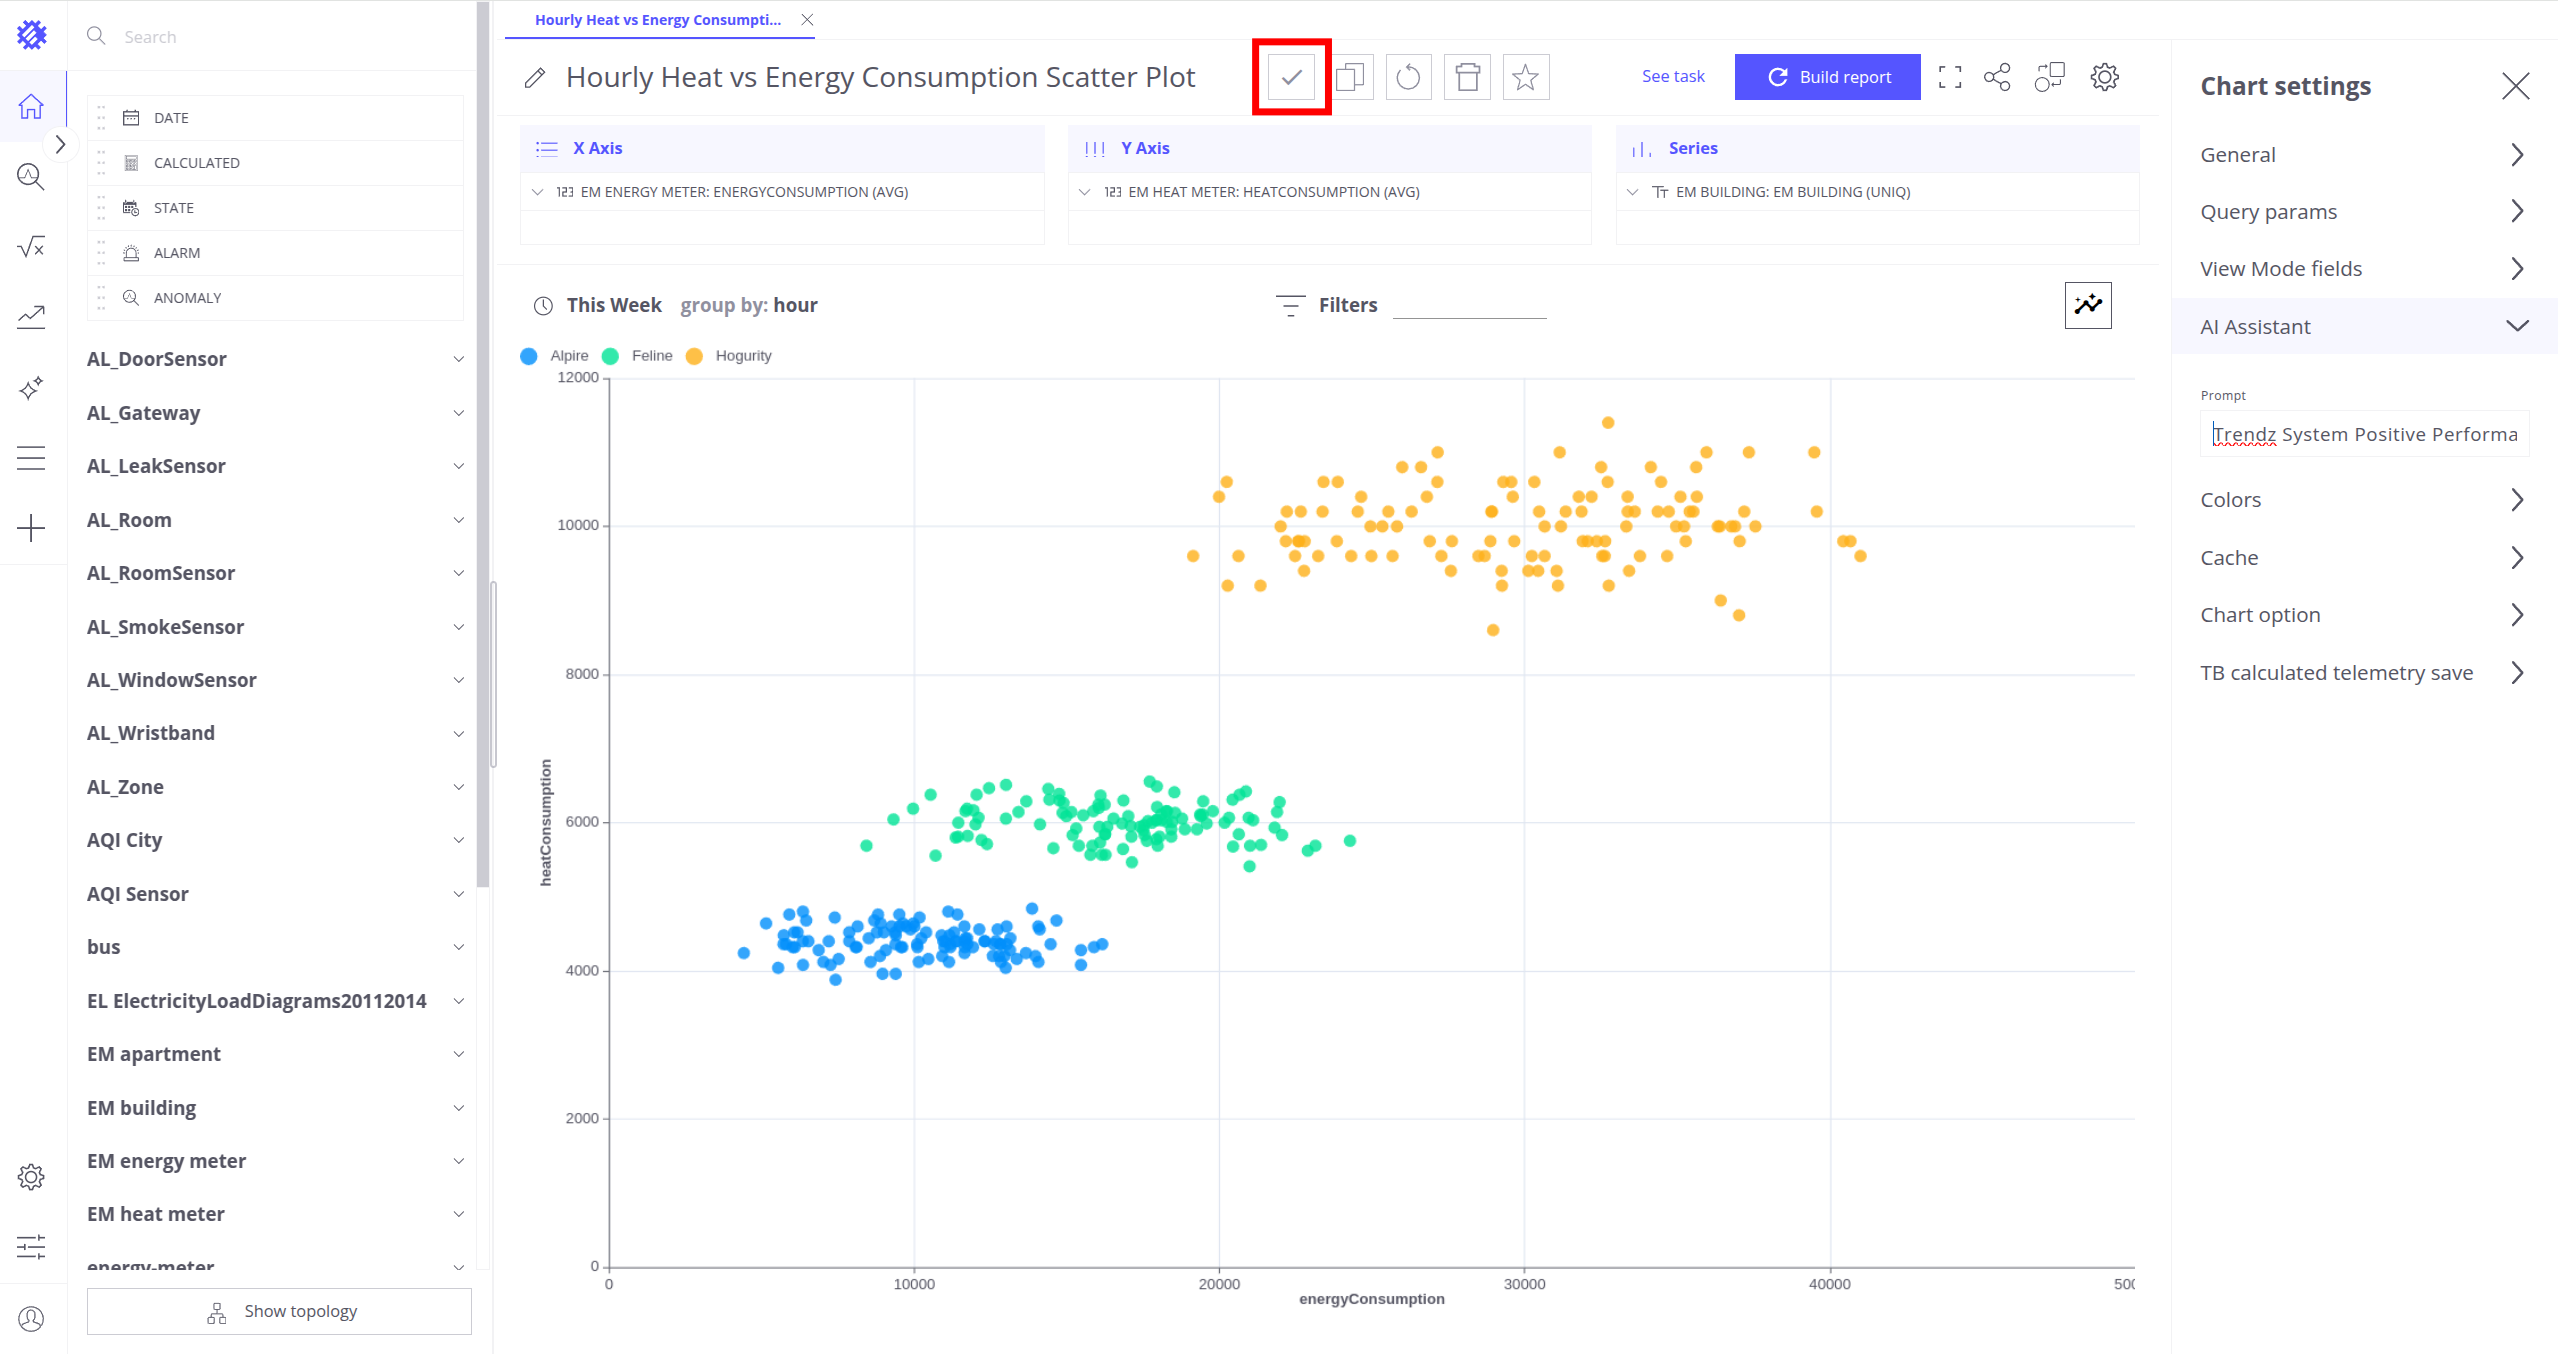Screen dimensions: 2558x1354
Task: Click the duplicate view icon
Action: pyautogui.click(x=1350, y=77)
